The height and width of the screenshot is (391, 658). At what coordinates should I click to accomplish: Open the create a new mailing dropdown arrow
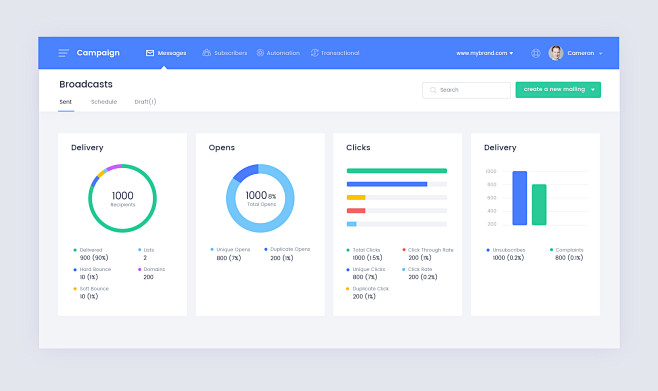593,90
